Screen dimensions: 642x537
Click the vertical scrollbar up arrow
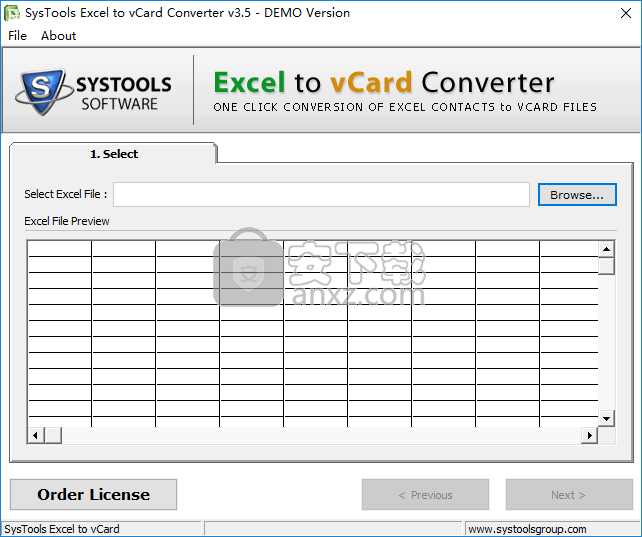pyautogui.click(x=606, y=249)
